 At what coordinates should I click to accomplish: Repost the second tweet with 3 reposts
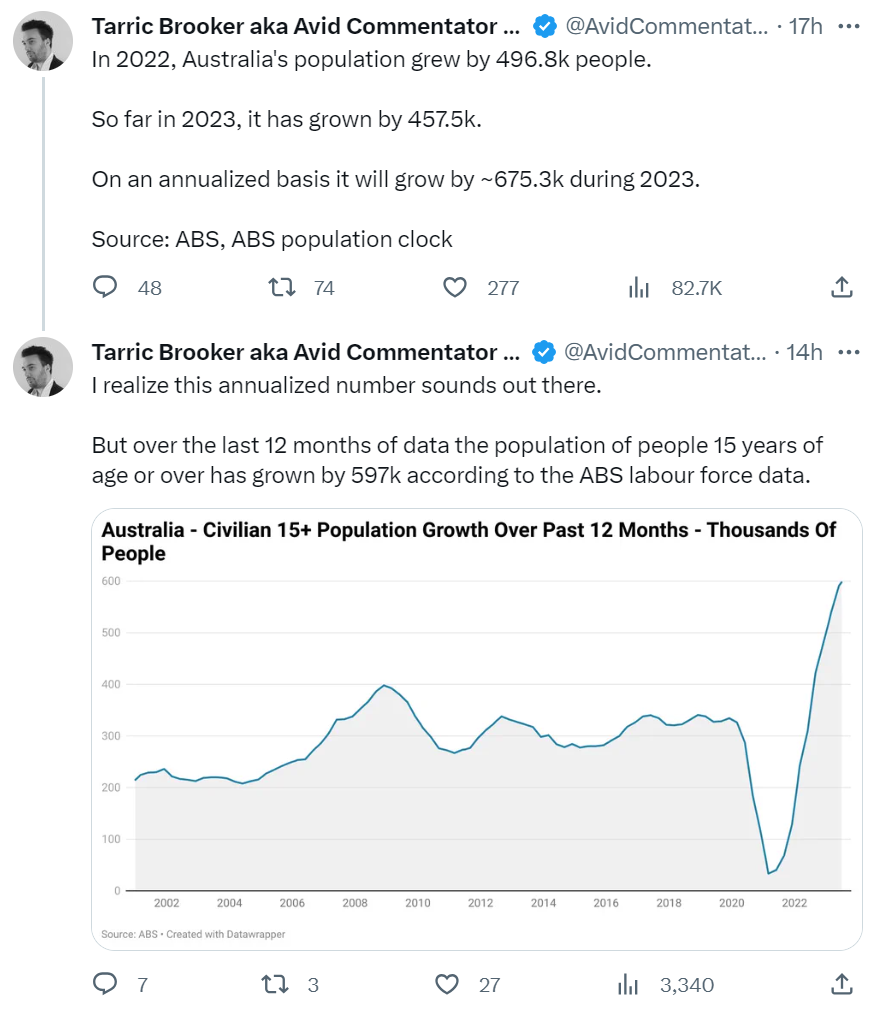pos(276,985)
